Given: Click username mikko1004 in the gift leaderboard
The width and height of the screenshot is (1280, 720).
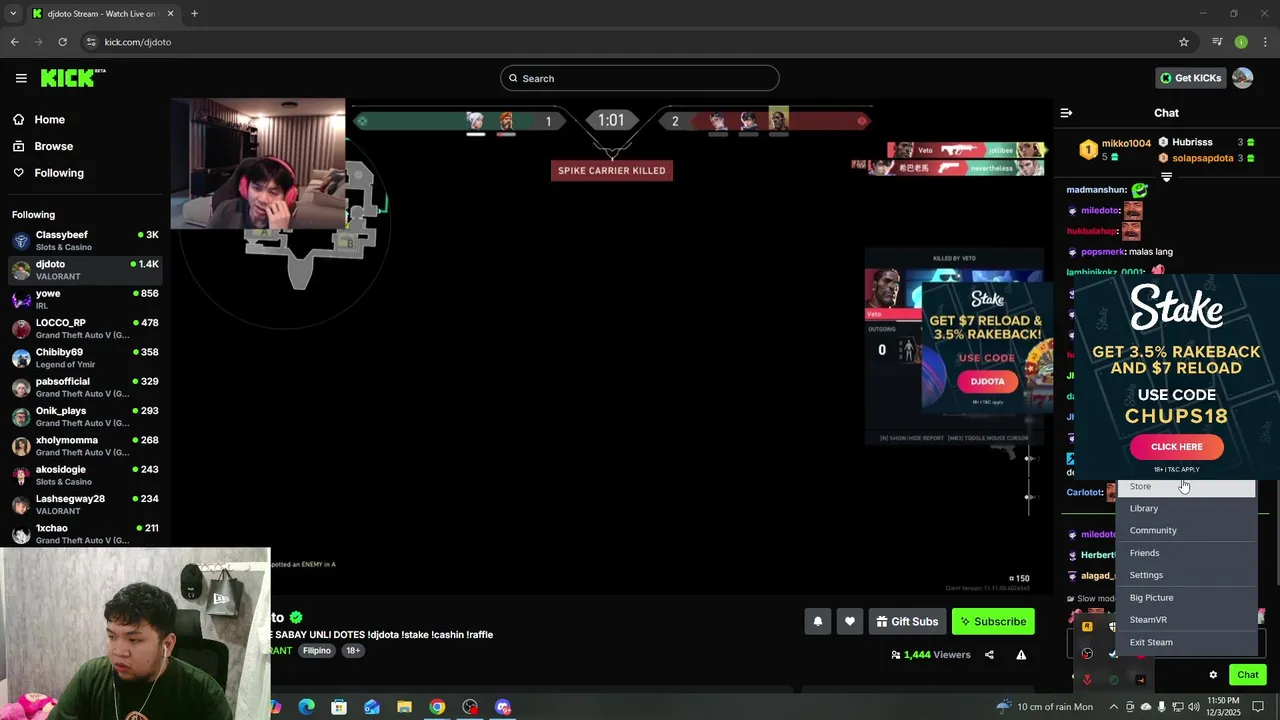Looking at the screenshot, I should point(1126,144).
